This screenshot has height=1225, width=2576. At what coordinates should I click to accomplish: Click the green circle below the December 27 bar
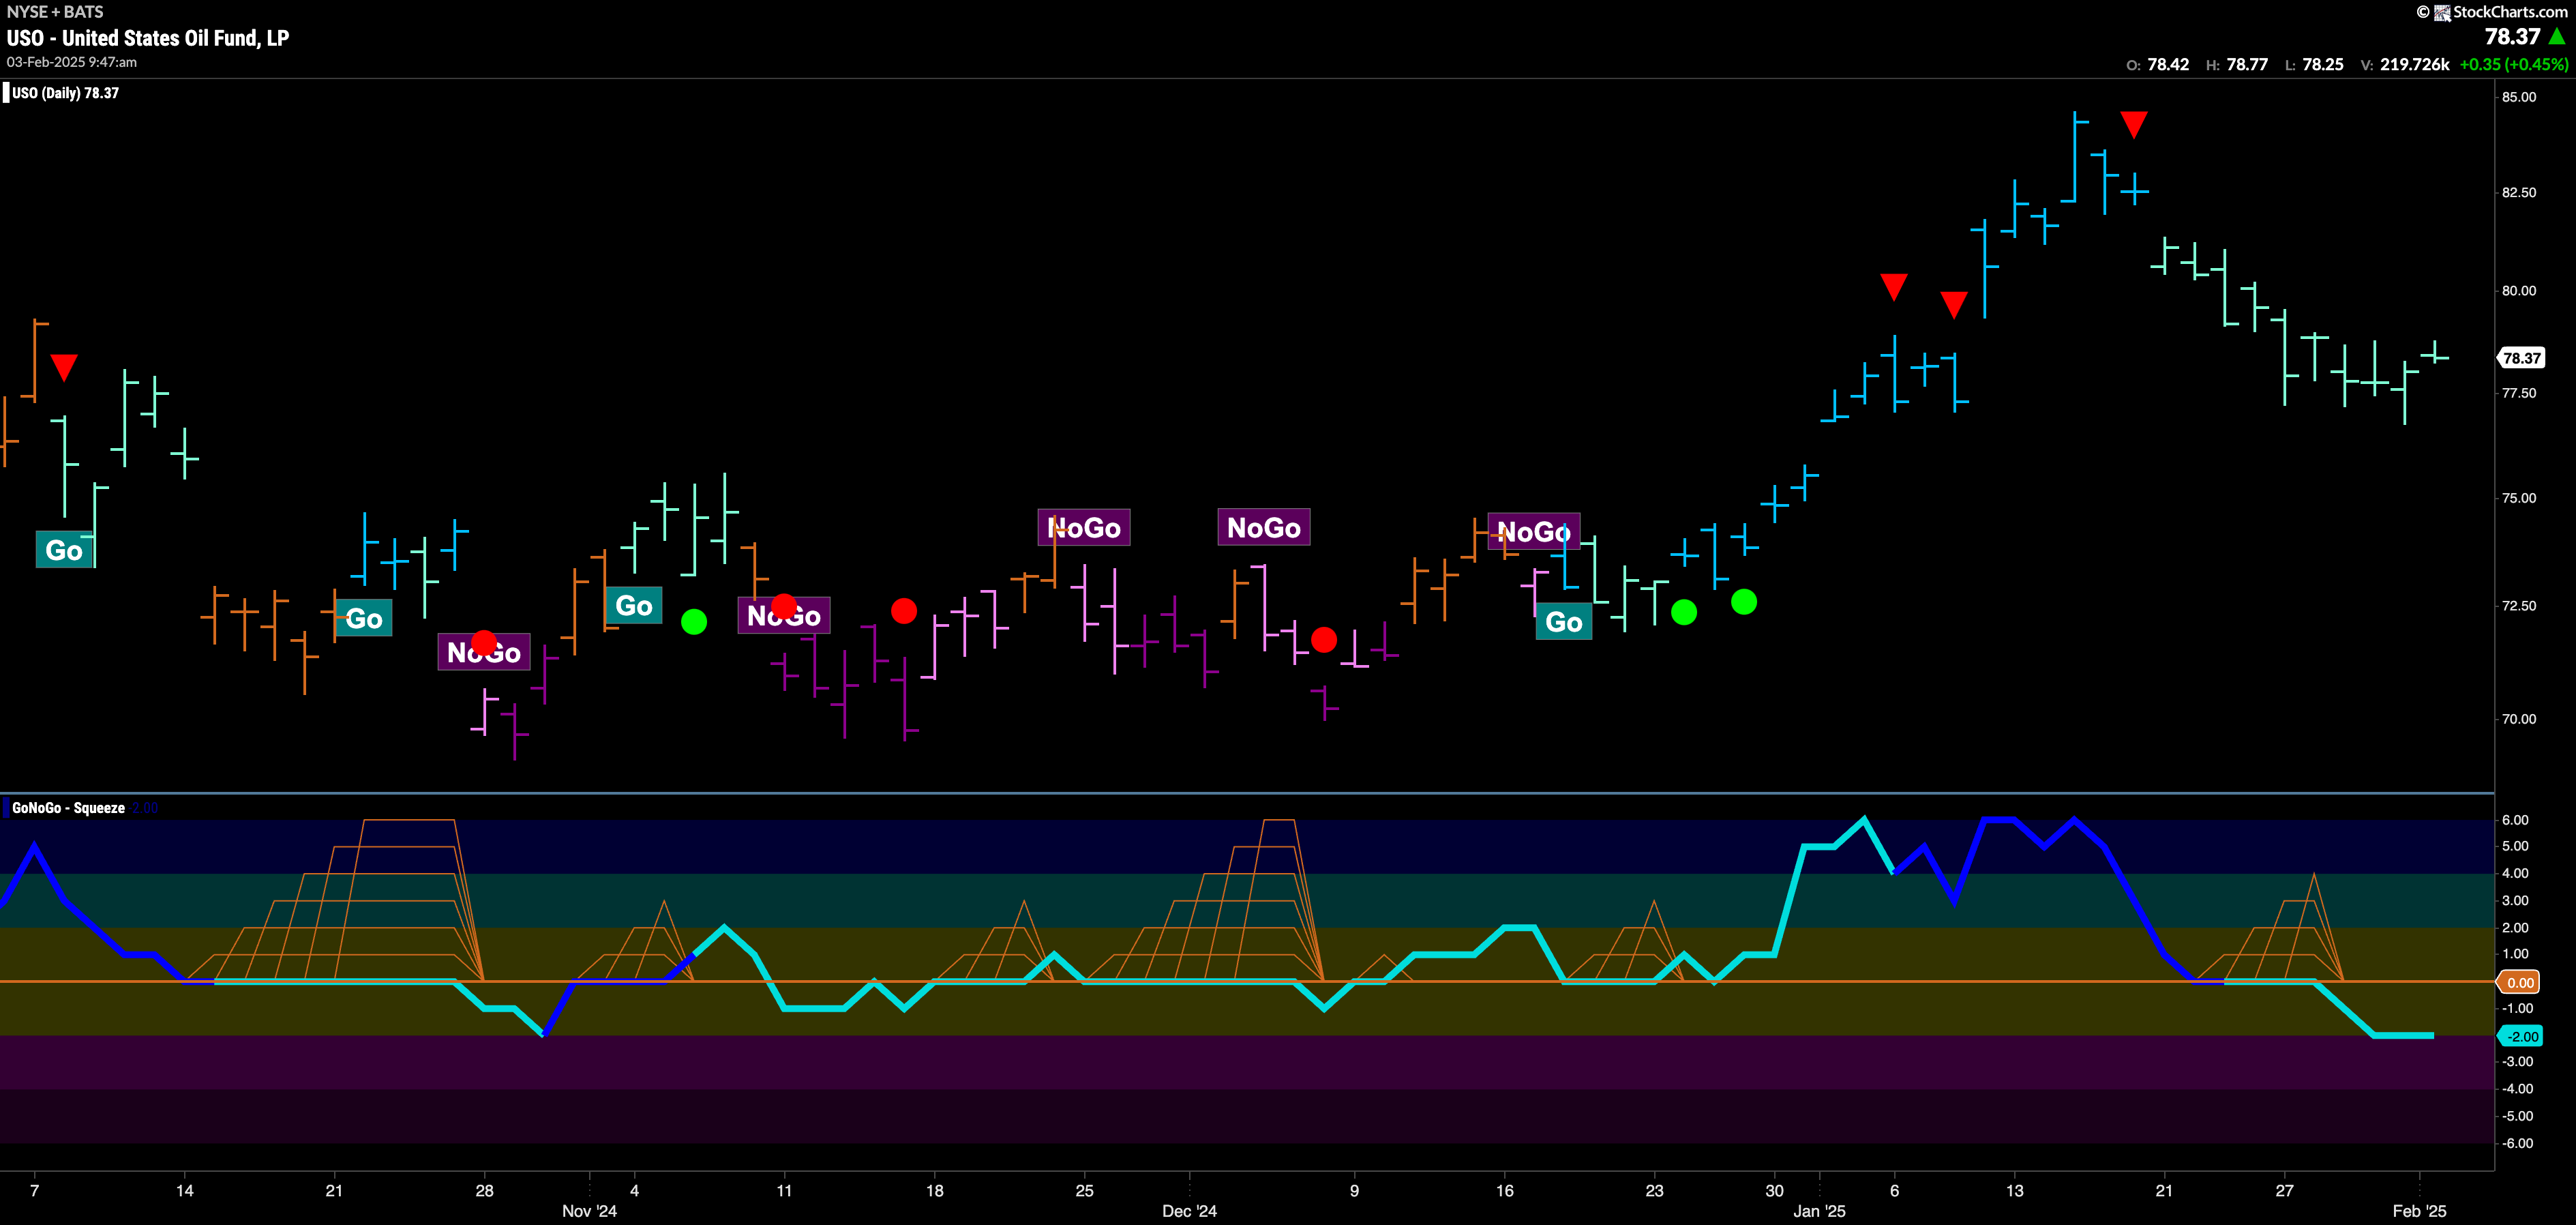pyautogui.click(x=1744, y=601)
